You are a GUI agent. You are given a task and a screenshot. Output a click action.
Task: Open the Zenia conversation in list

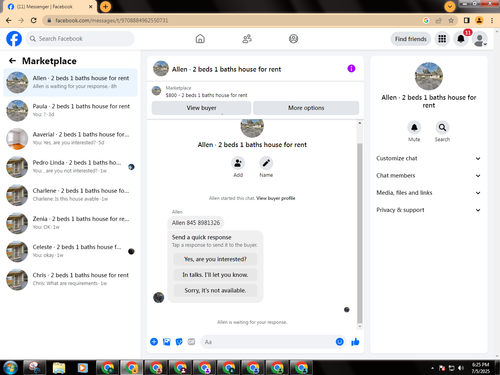point(70,223)
